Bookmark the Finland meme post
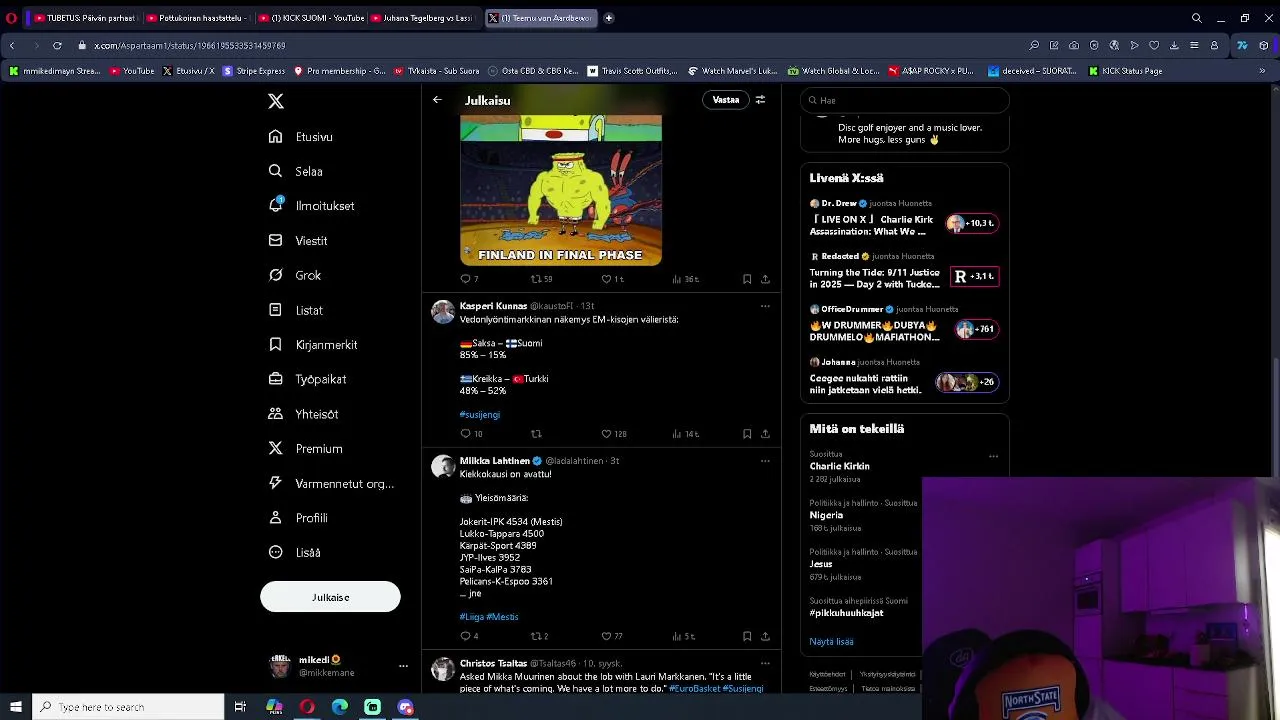 click(x=747, y=279)
